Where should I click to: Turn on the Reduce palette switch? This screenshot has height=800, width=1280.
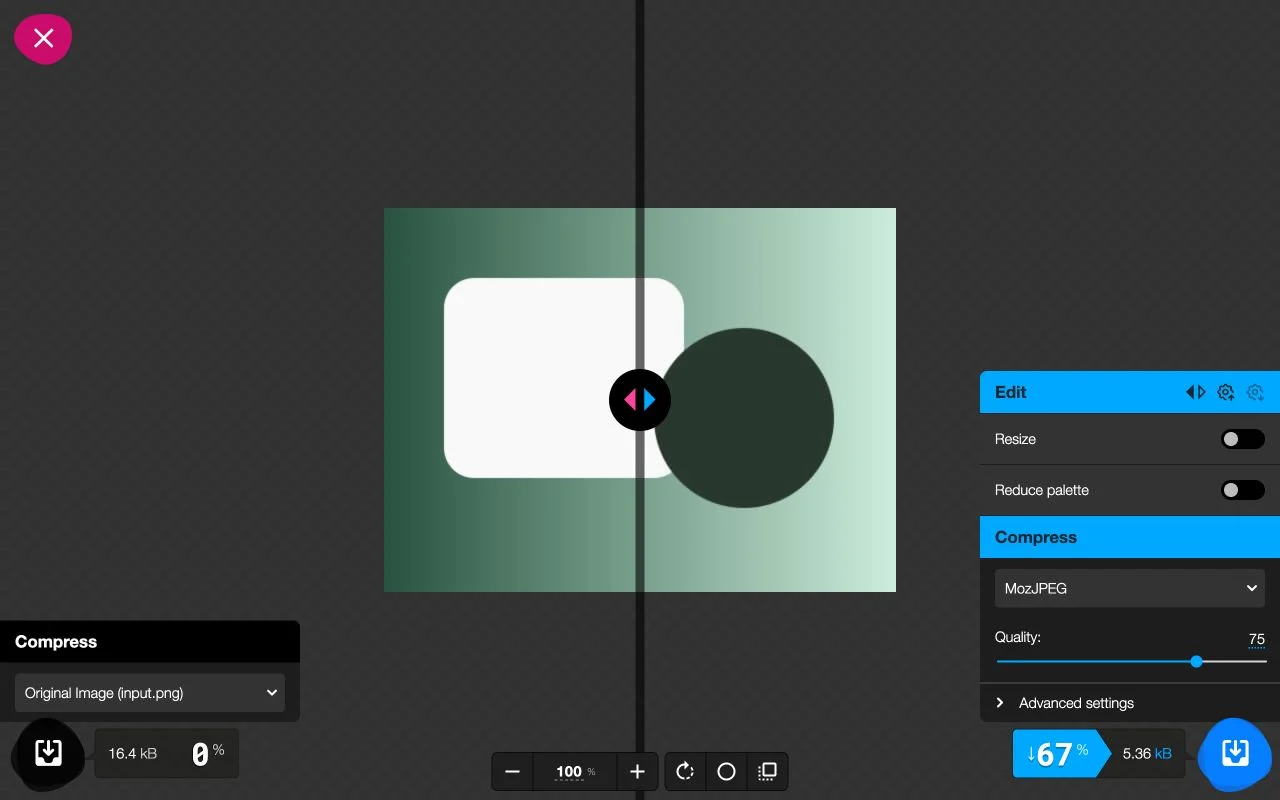[1243, 490]
